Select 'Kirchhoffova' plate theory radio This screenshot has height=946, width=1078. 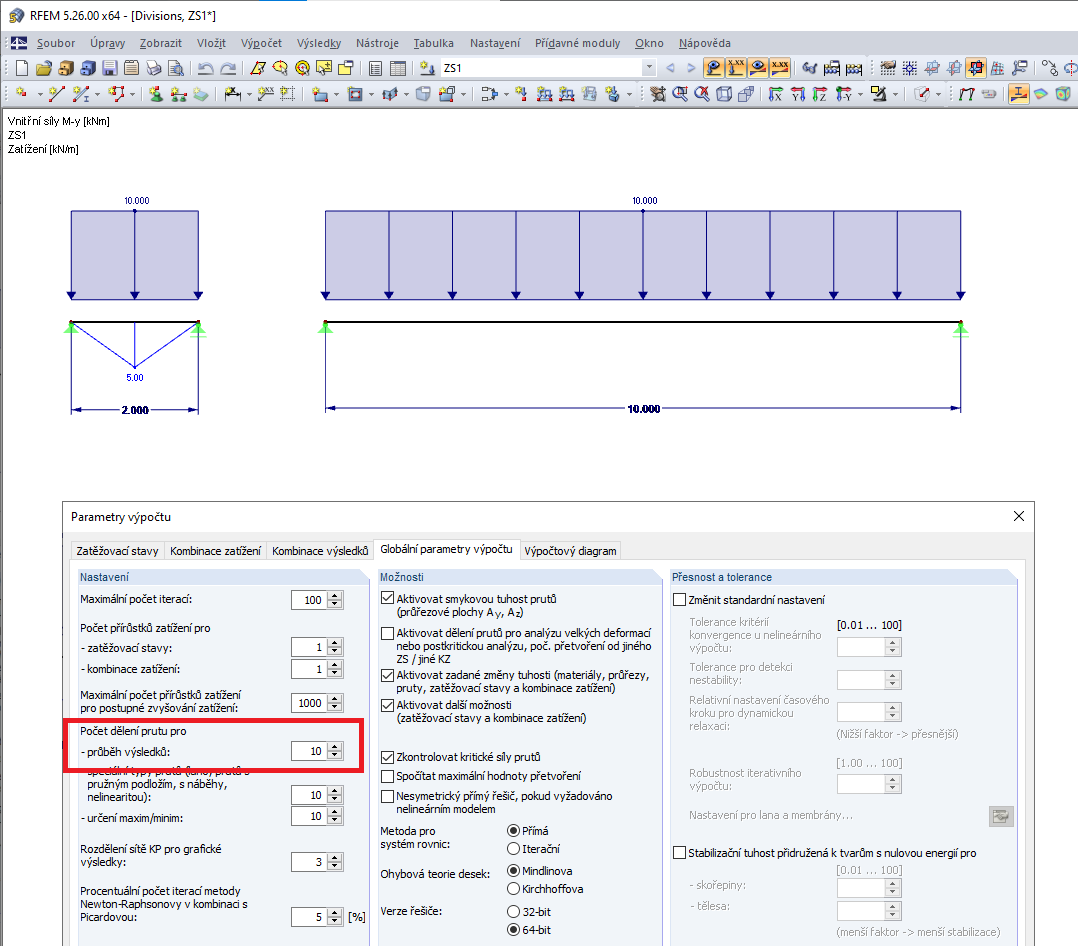(513, 889)
